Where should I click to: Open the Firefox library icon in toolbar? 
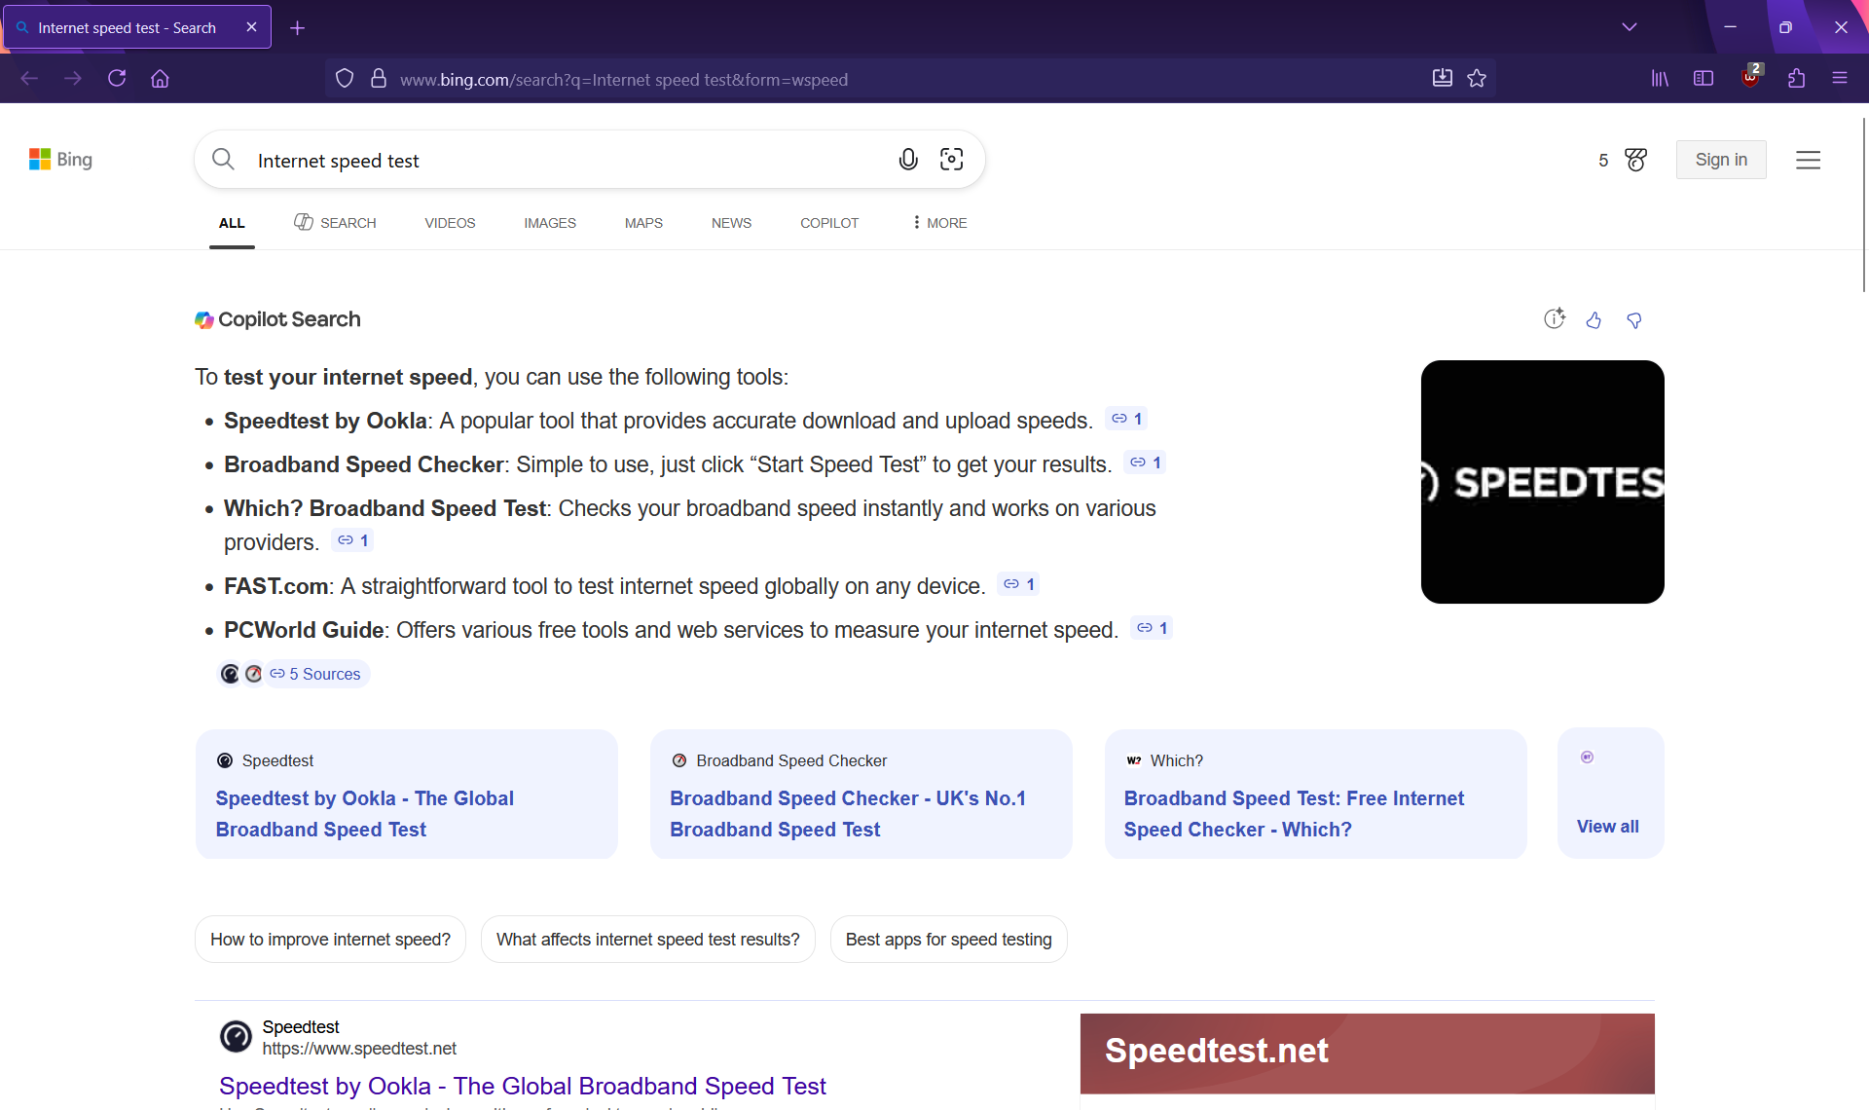tap(1659, 78)
